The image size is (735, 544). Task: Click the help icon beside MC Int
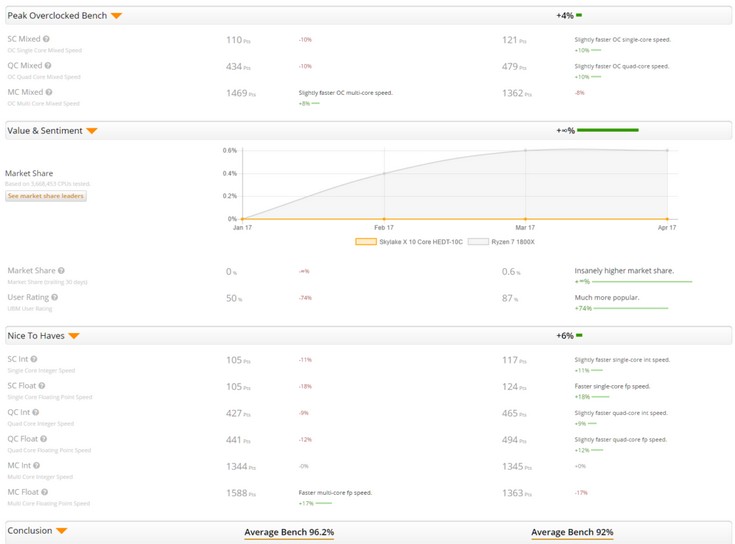pyautogui.click(x=37, y=464)
